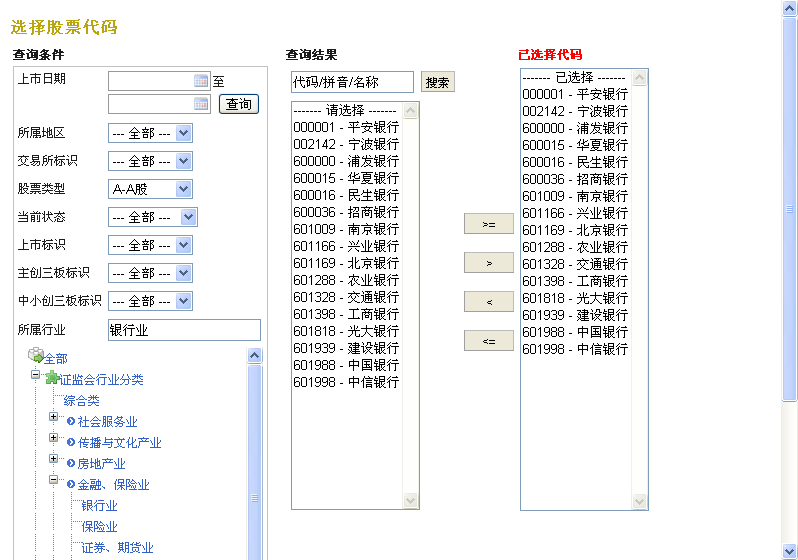The image size is (798, 560).
Task: Click the <= remove all button
Action: tap(489, 341)
